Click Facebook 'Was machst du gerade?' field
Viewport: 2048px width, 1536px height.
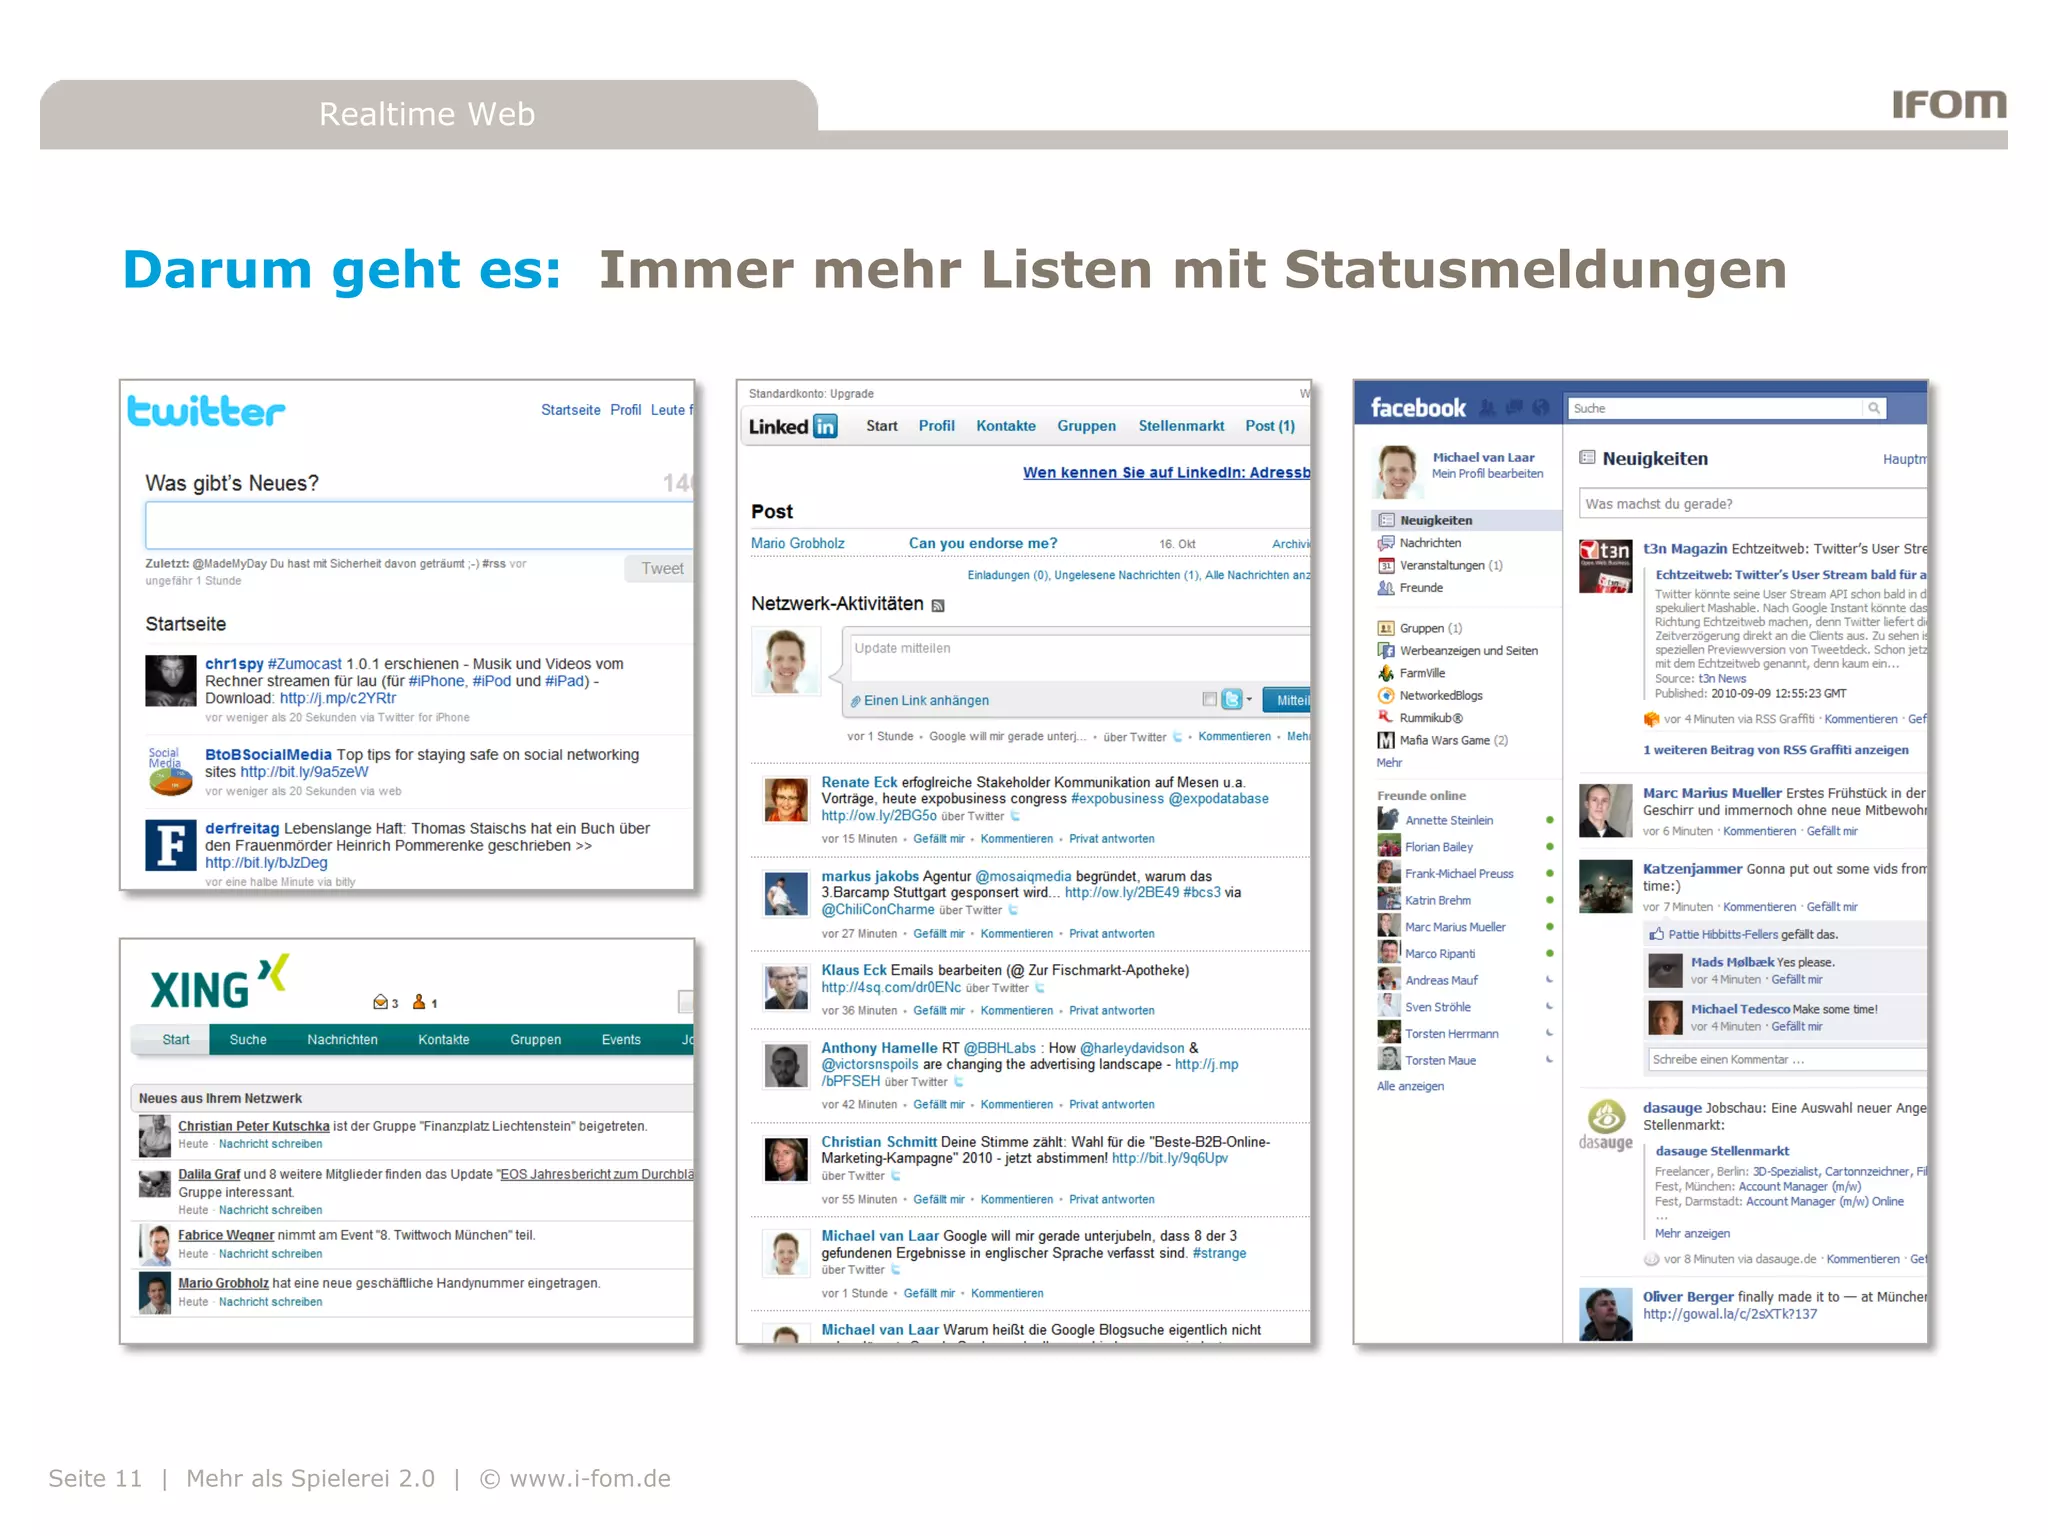(x=1752, y=504)
